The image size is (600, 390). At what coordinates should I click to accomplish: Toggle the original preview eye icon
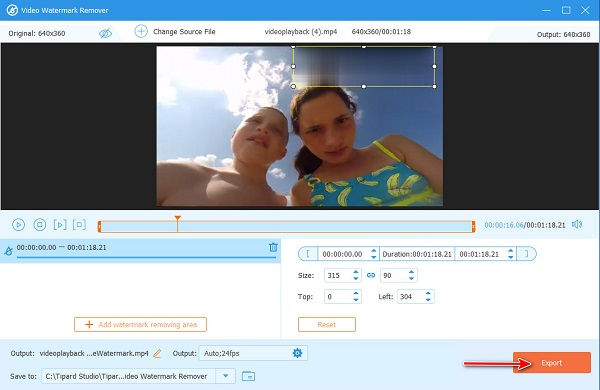pyautogui.click(x=105, y=33)
